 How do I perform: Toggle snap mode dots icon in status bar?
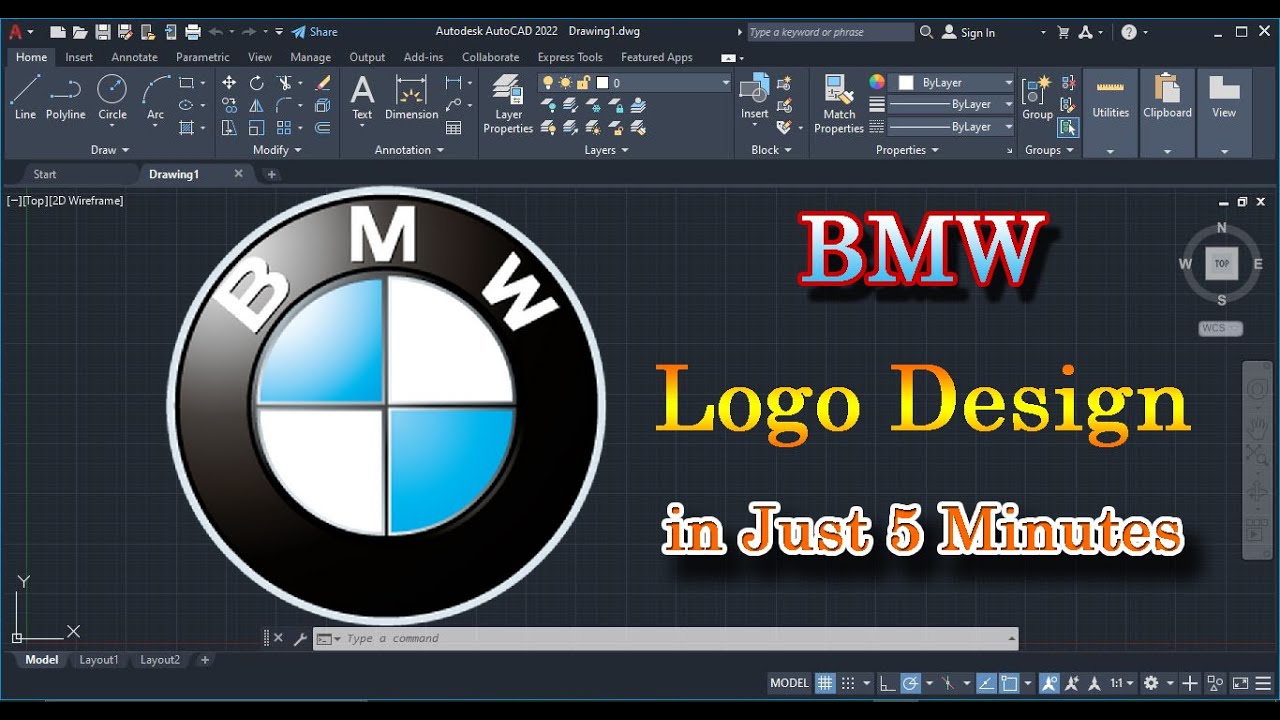click(848, 683)
